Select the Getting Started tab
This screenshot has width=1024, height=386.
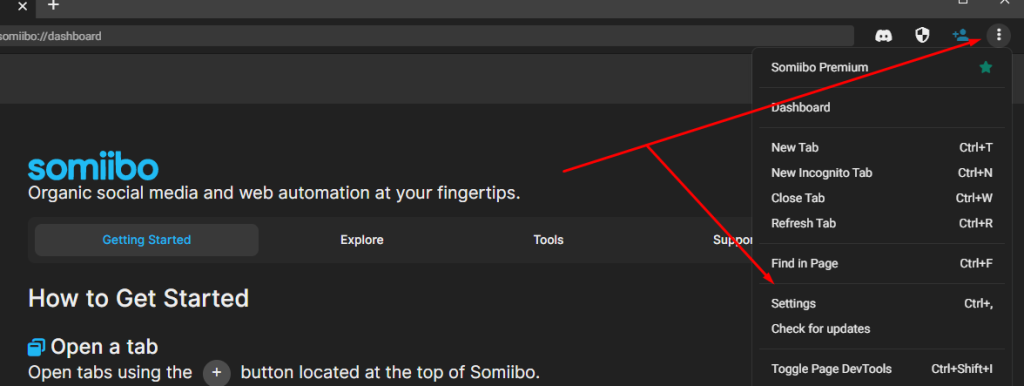click(x=146, y=240)
